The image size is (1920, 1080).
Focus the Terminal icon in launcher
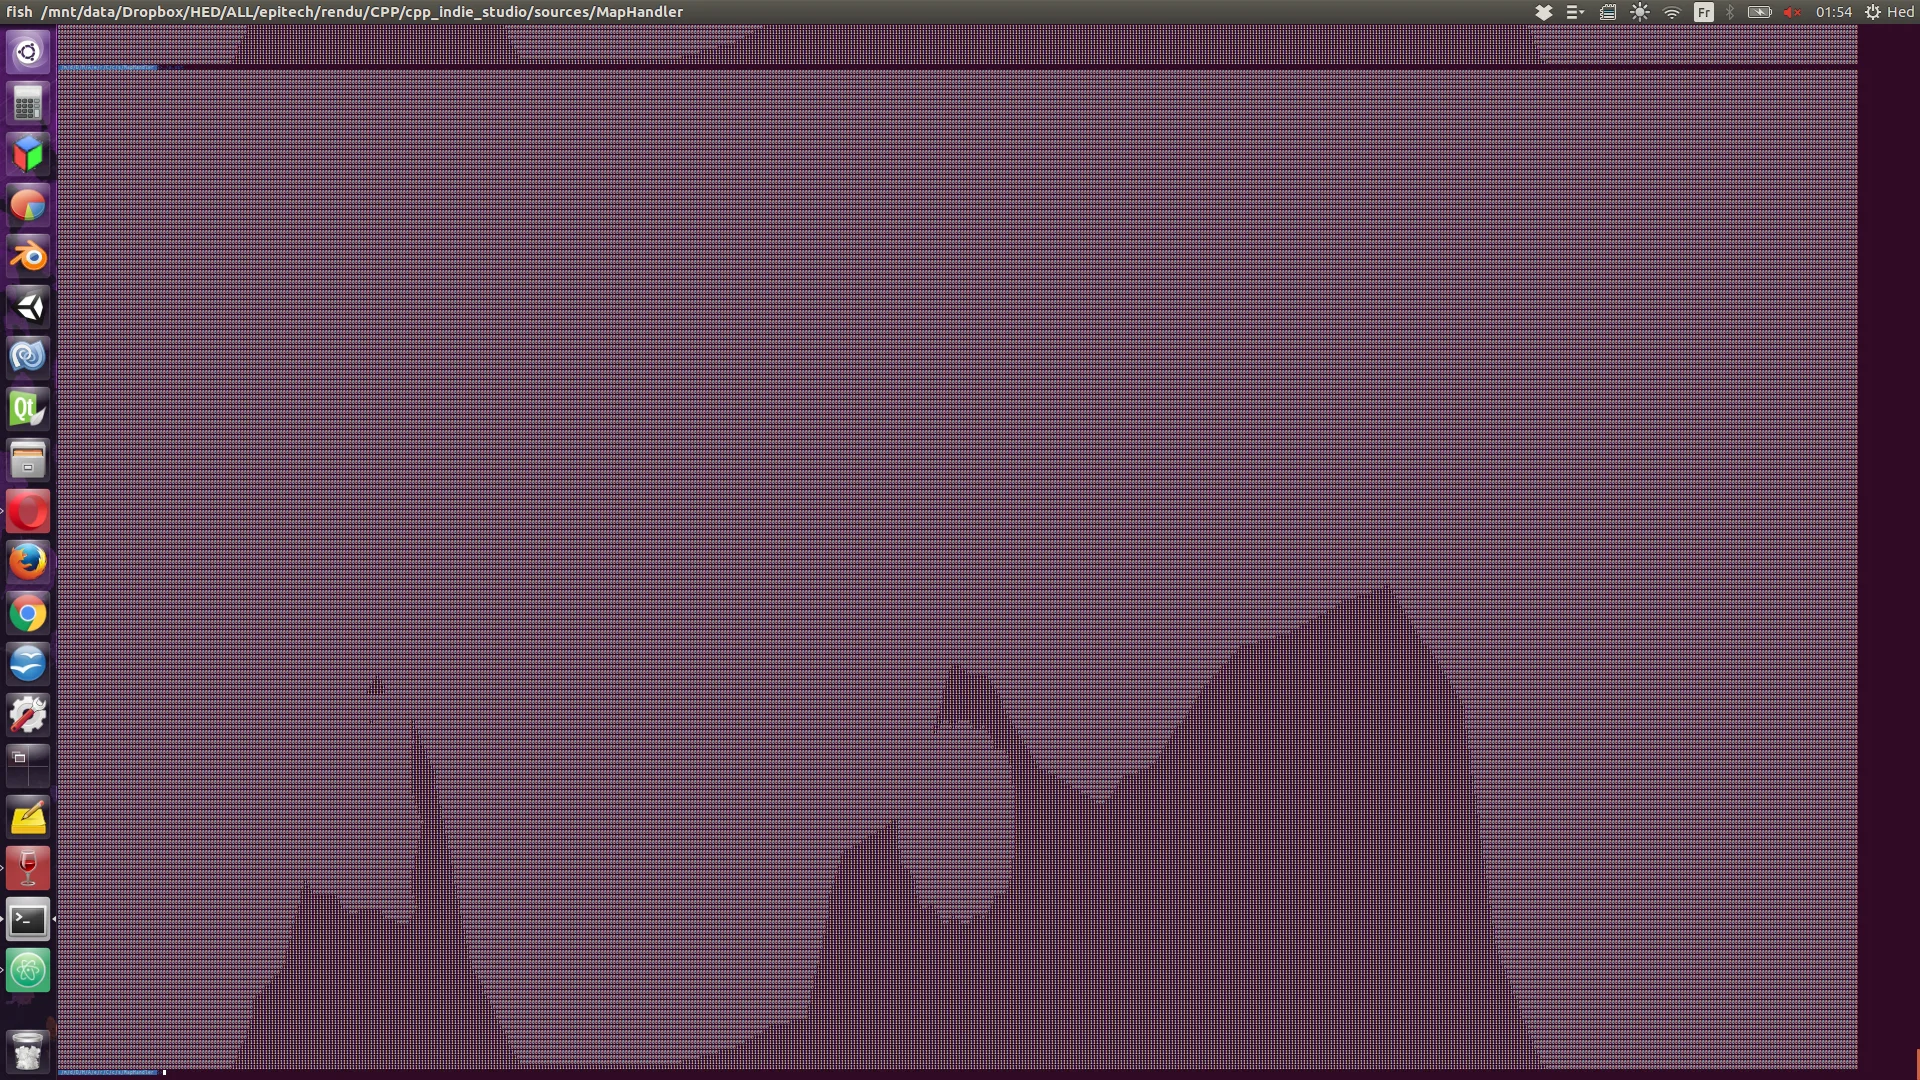[28, 919]
